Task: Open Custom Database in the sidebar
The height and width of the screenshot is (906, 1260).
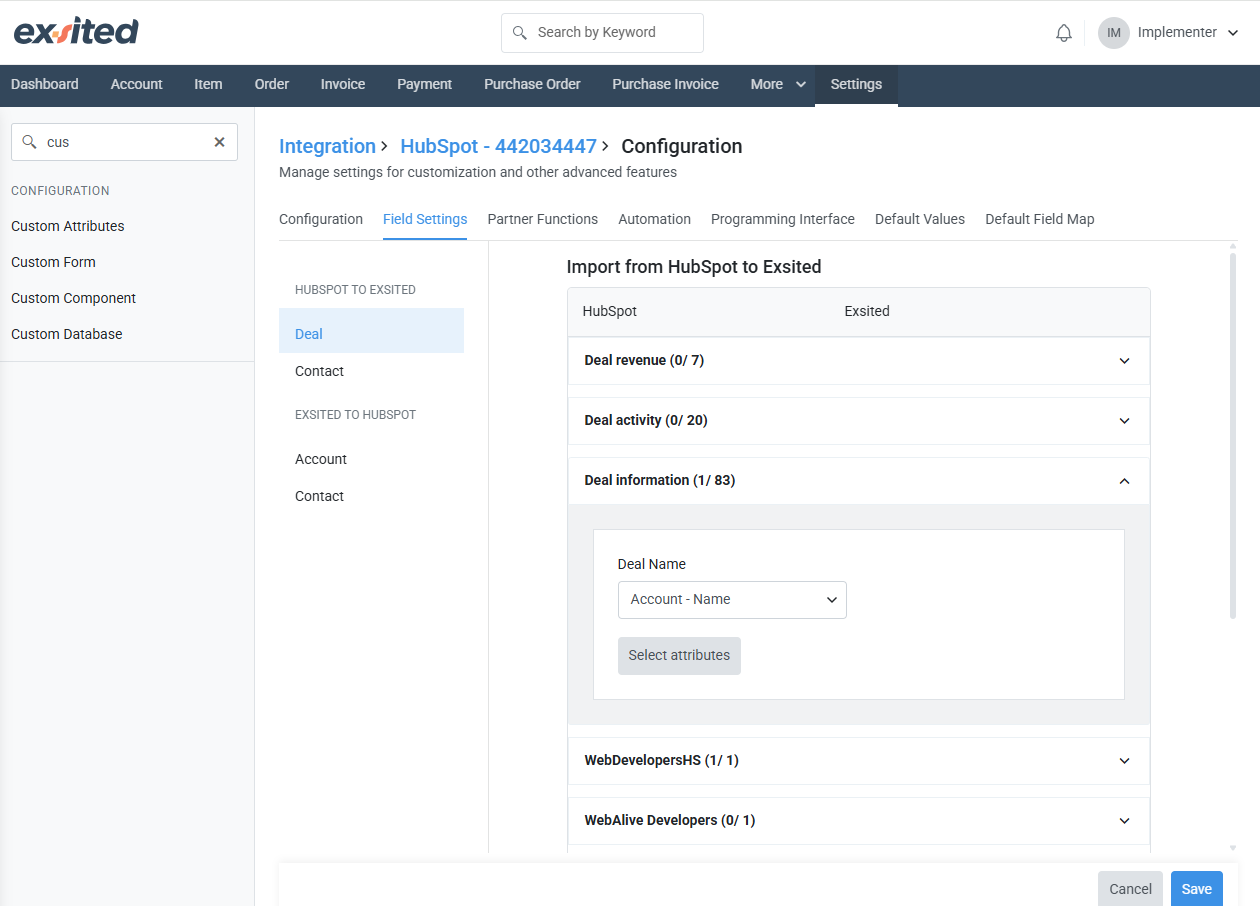Action: (67, 334)
